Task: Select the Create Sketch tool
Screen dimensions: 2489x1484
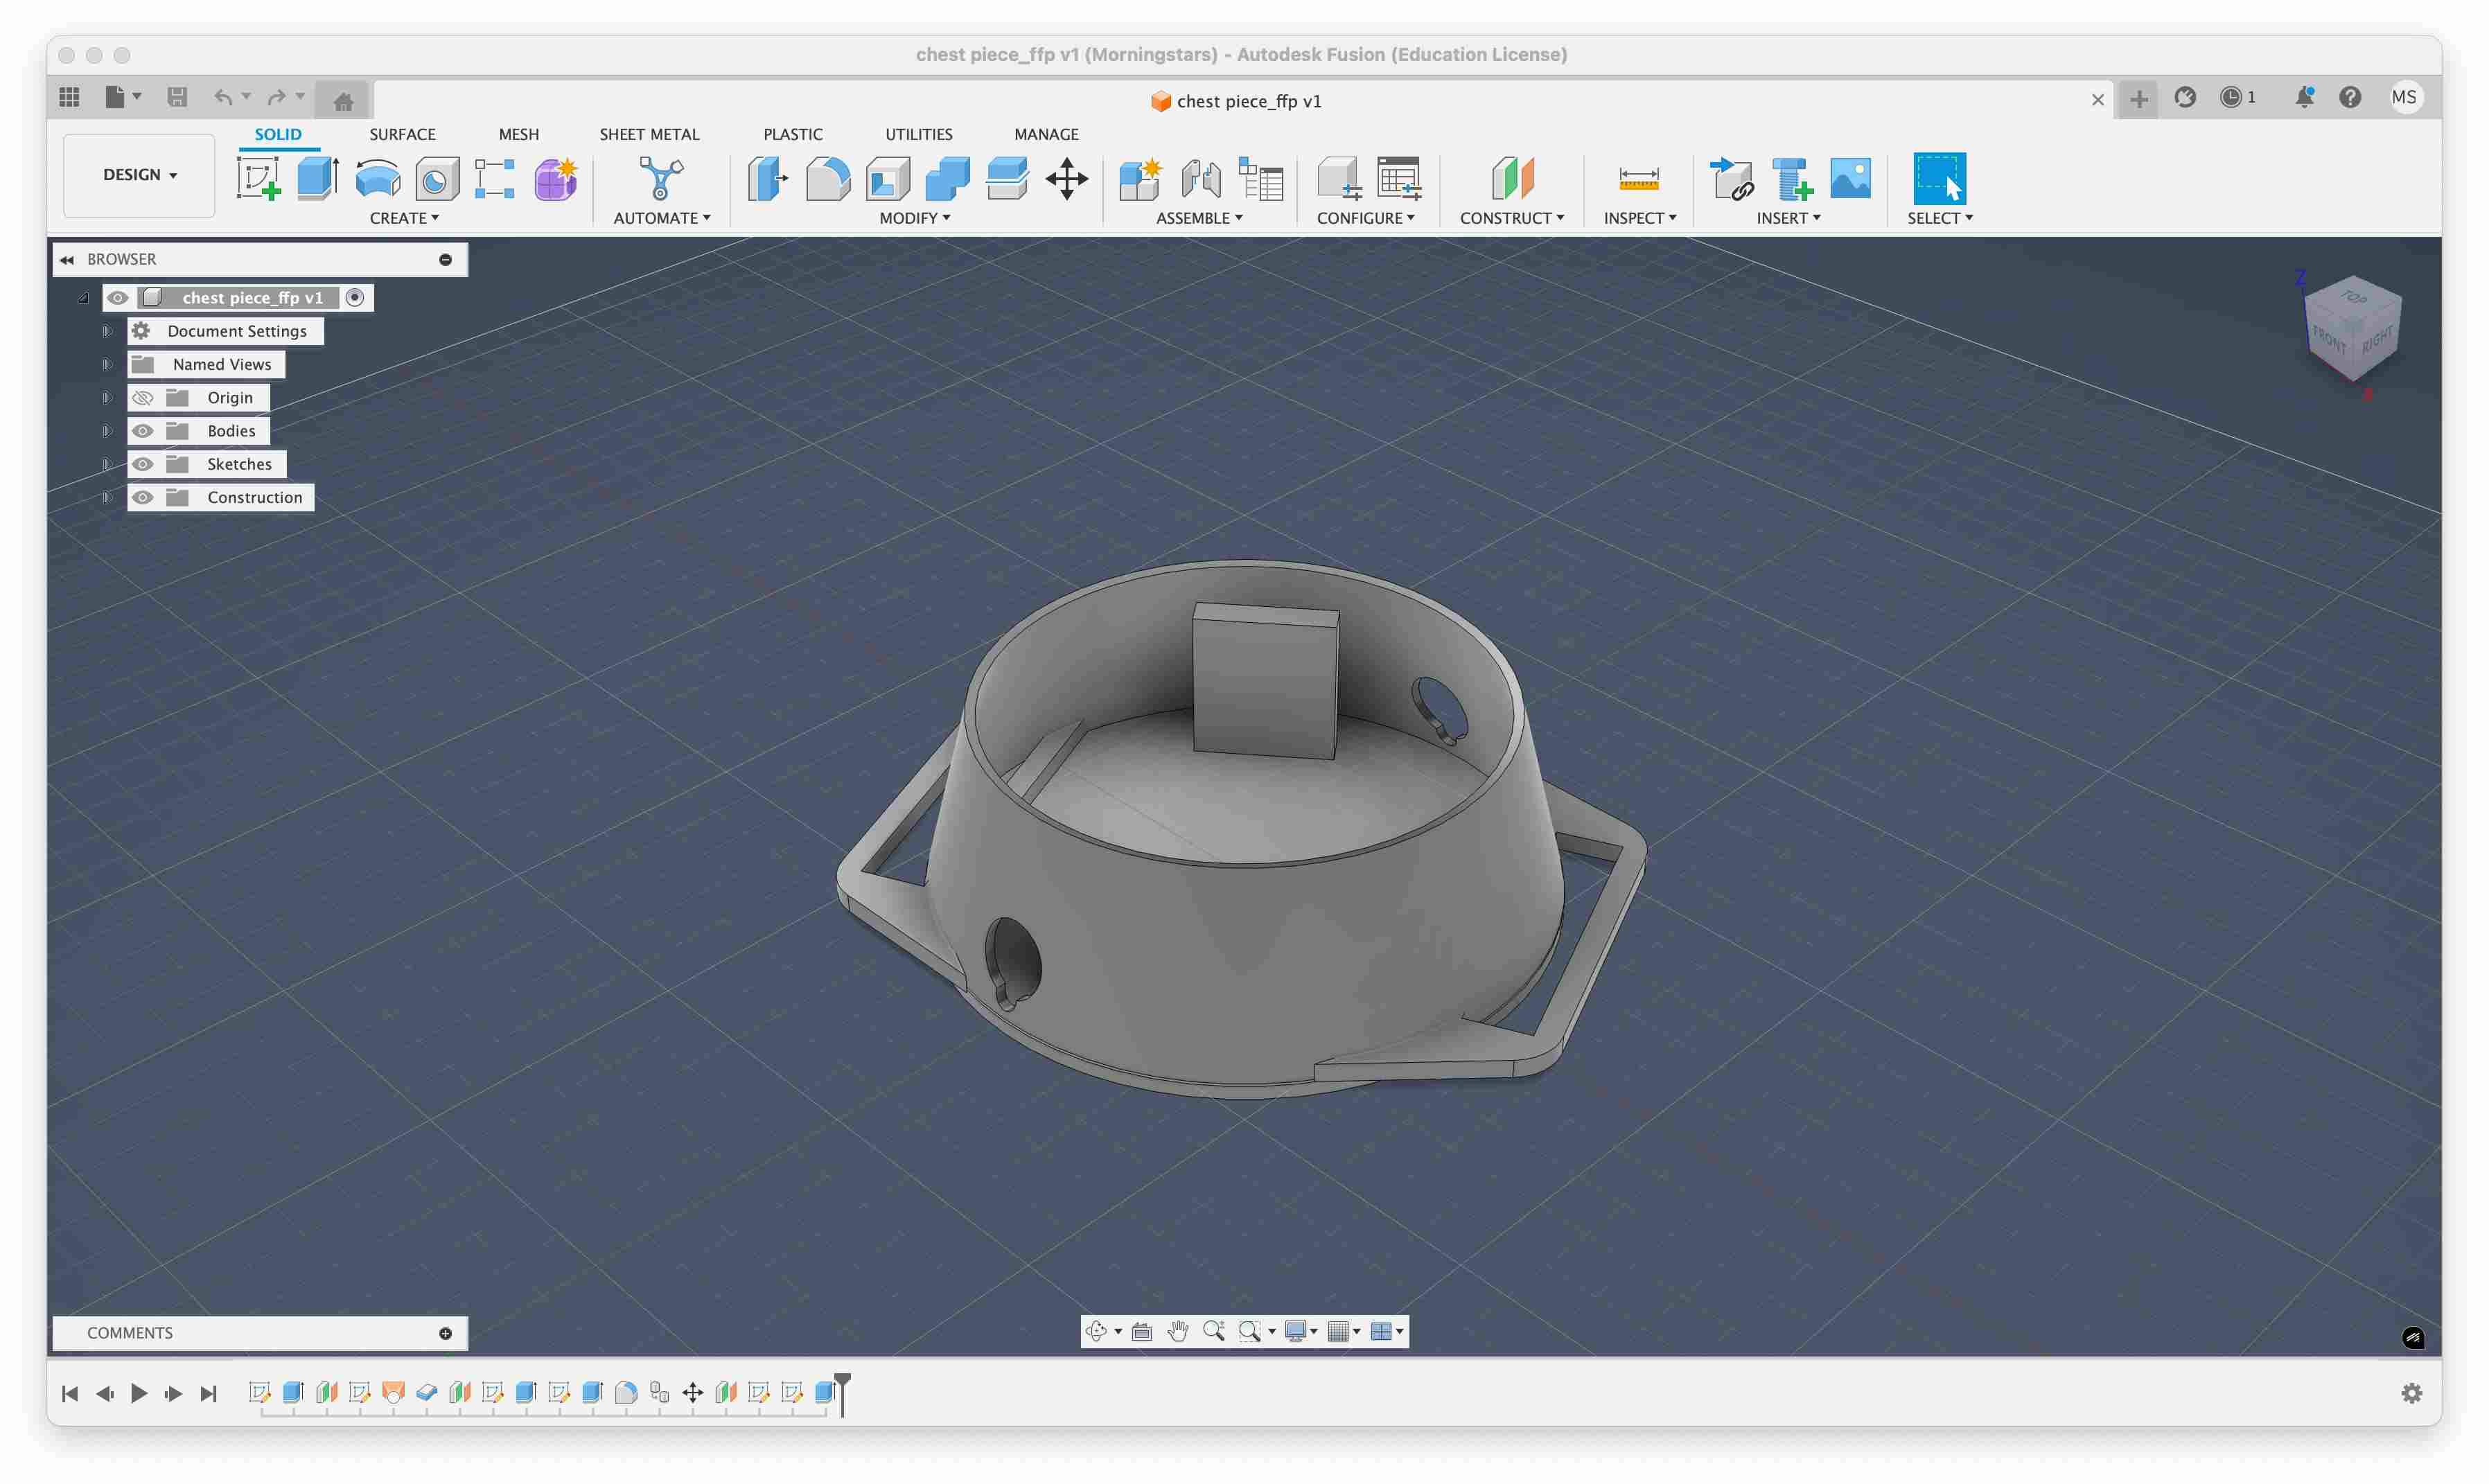Action: pyautogui.click(x=258, y=179)
